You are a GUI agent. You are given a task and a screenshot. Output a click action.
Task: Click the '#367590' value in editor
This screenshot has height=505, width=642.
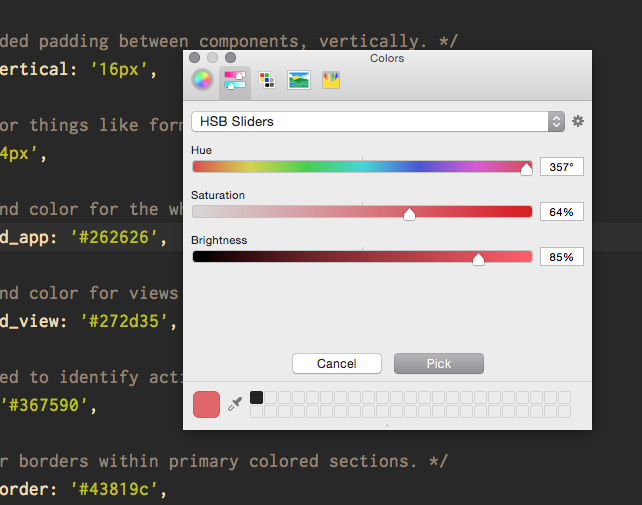click(x=44, y=405)
